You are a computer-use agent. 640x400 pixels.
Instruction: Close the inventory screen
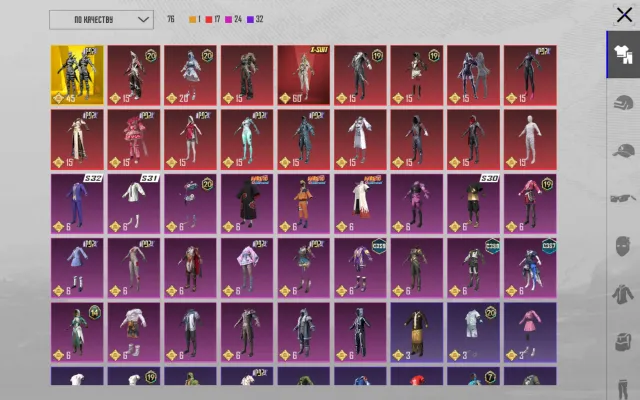[624, 15]
